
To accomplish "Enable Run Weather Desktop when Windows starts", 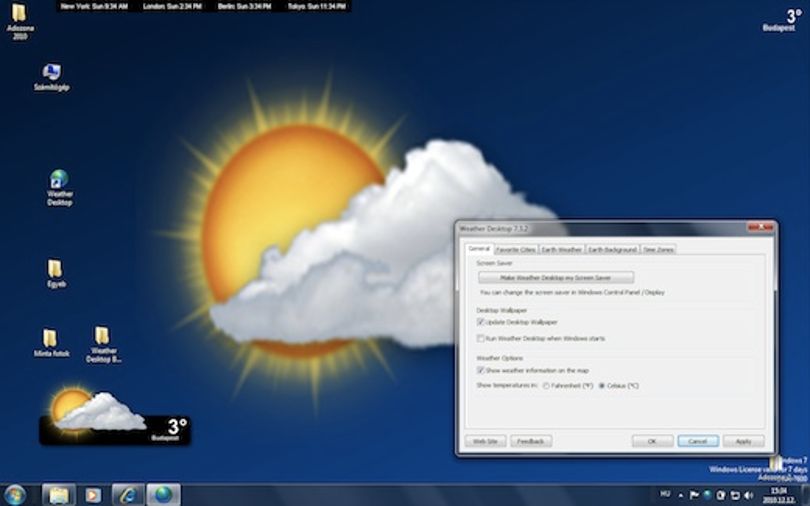I will tap(480, 339).
